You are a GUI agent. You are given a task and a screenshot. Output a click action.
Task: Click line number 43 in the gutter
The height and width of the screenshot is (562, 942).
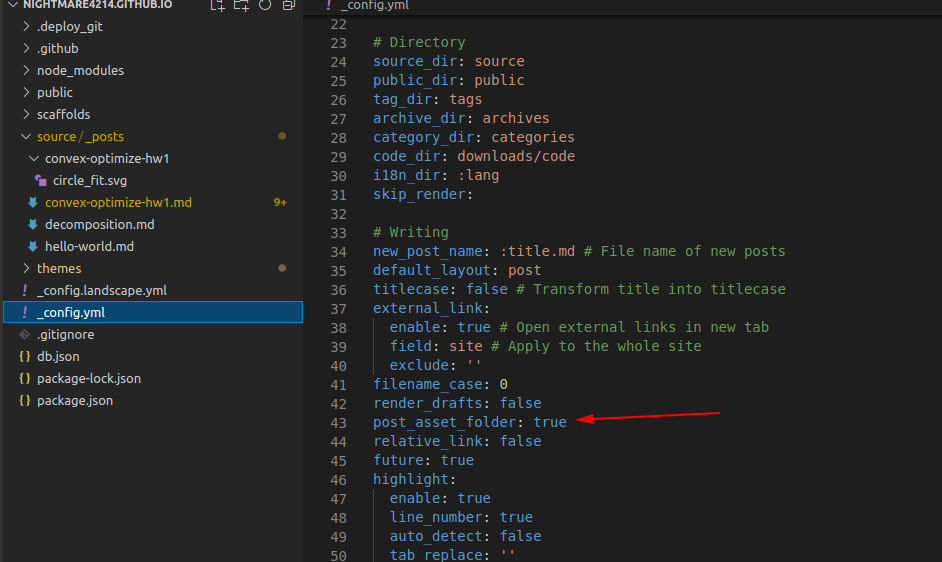[338, 423]
